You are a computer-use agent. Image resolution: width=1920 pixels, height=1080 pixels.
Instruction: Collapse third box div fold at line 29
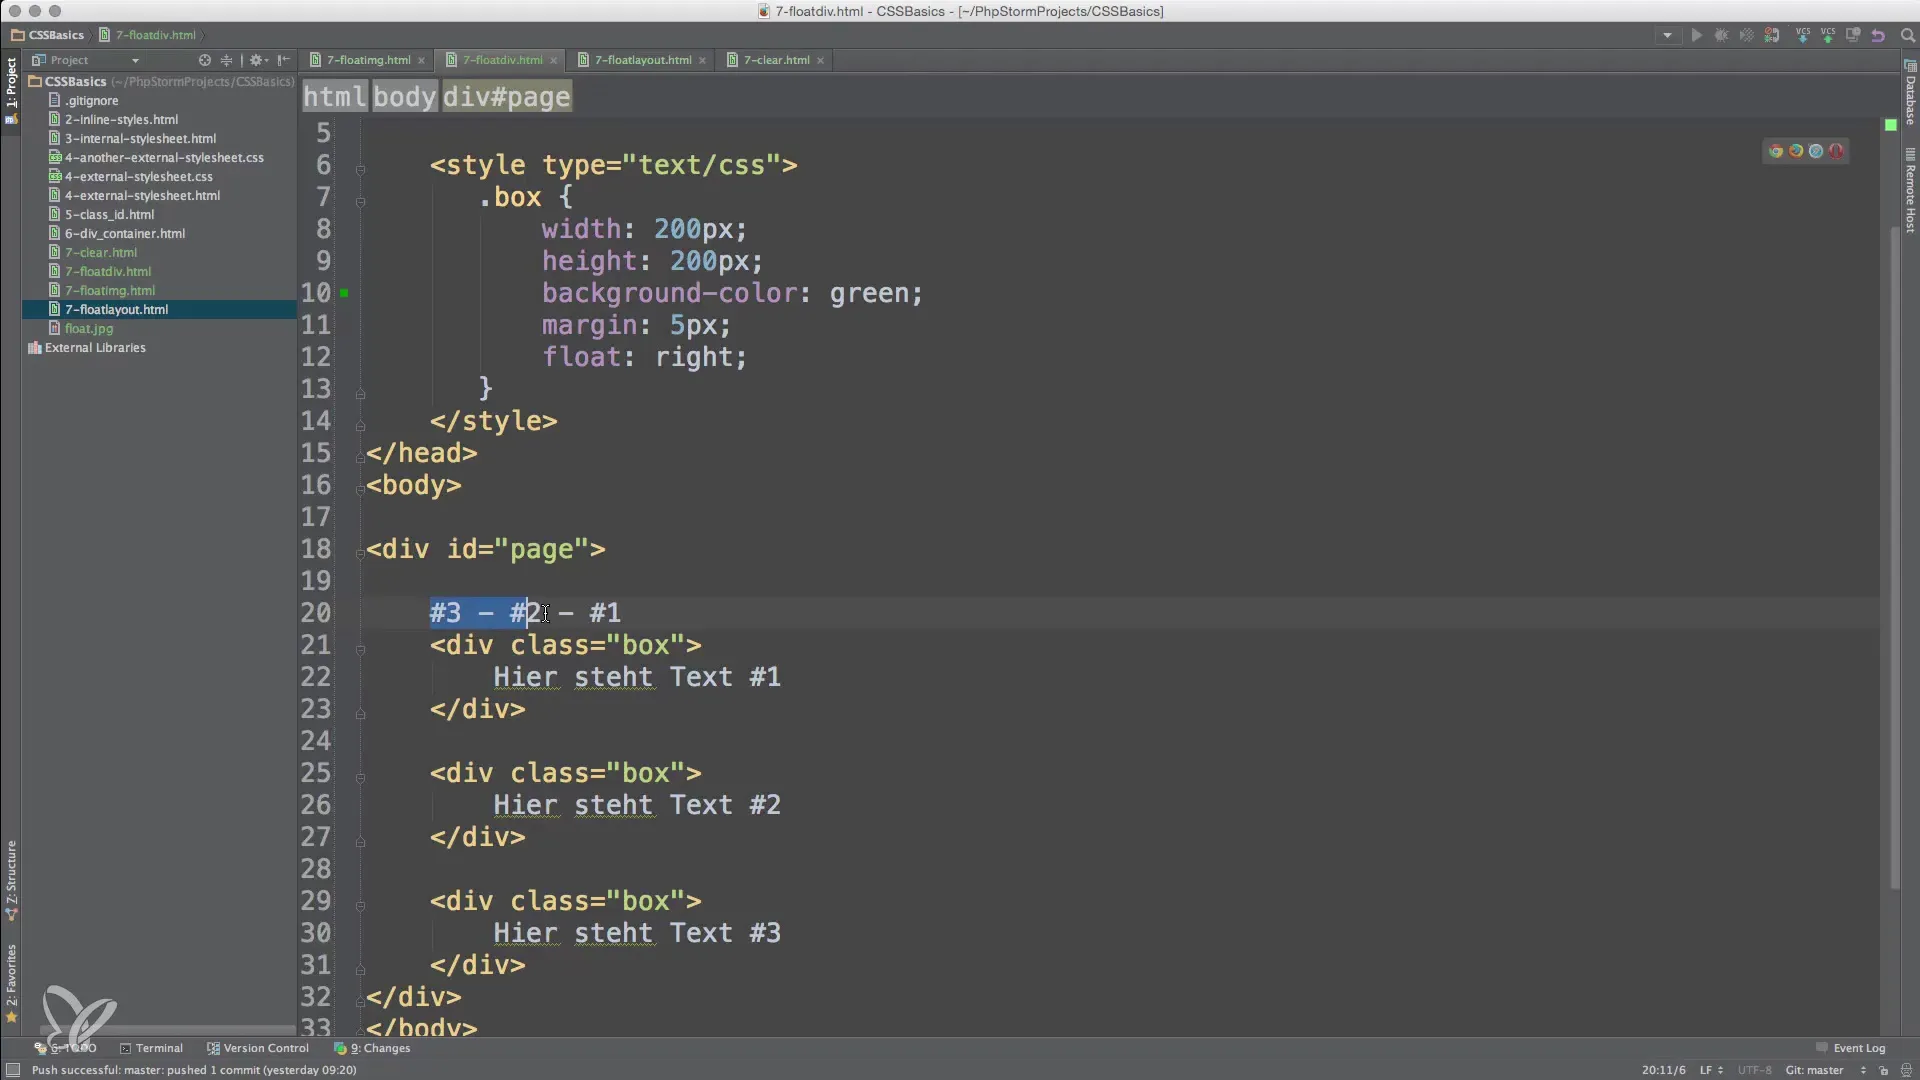click(360, 905)
